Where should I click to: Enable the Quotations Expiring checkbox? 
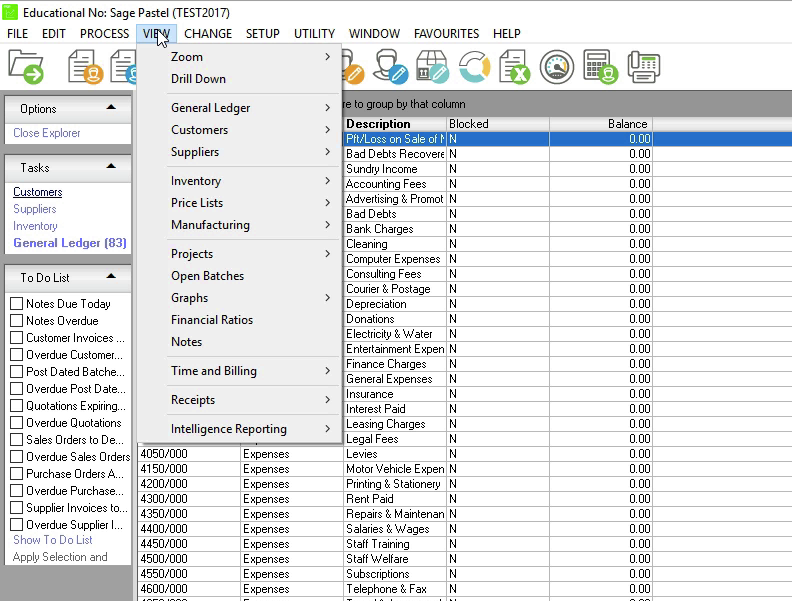pos(16,406)
